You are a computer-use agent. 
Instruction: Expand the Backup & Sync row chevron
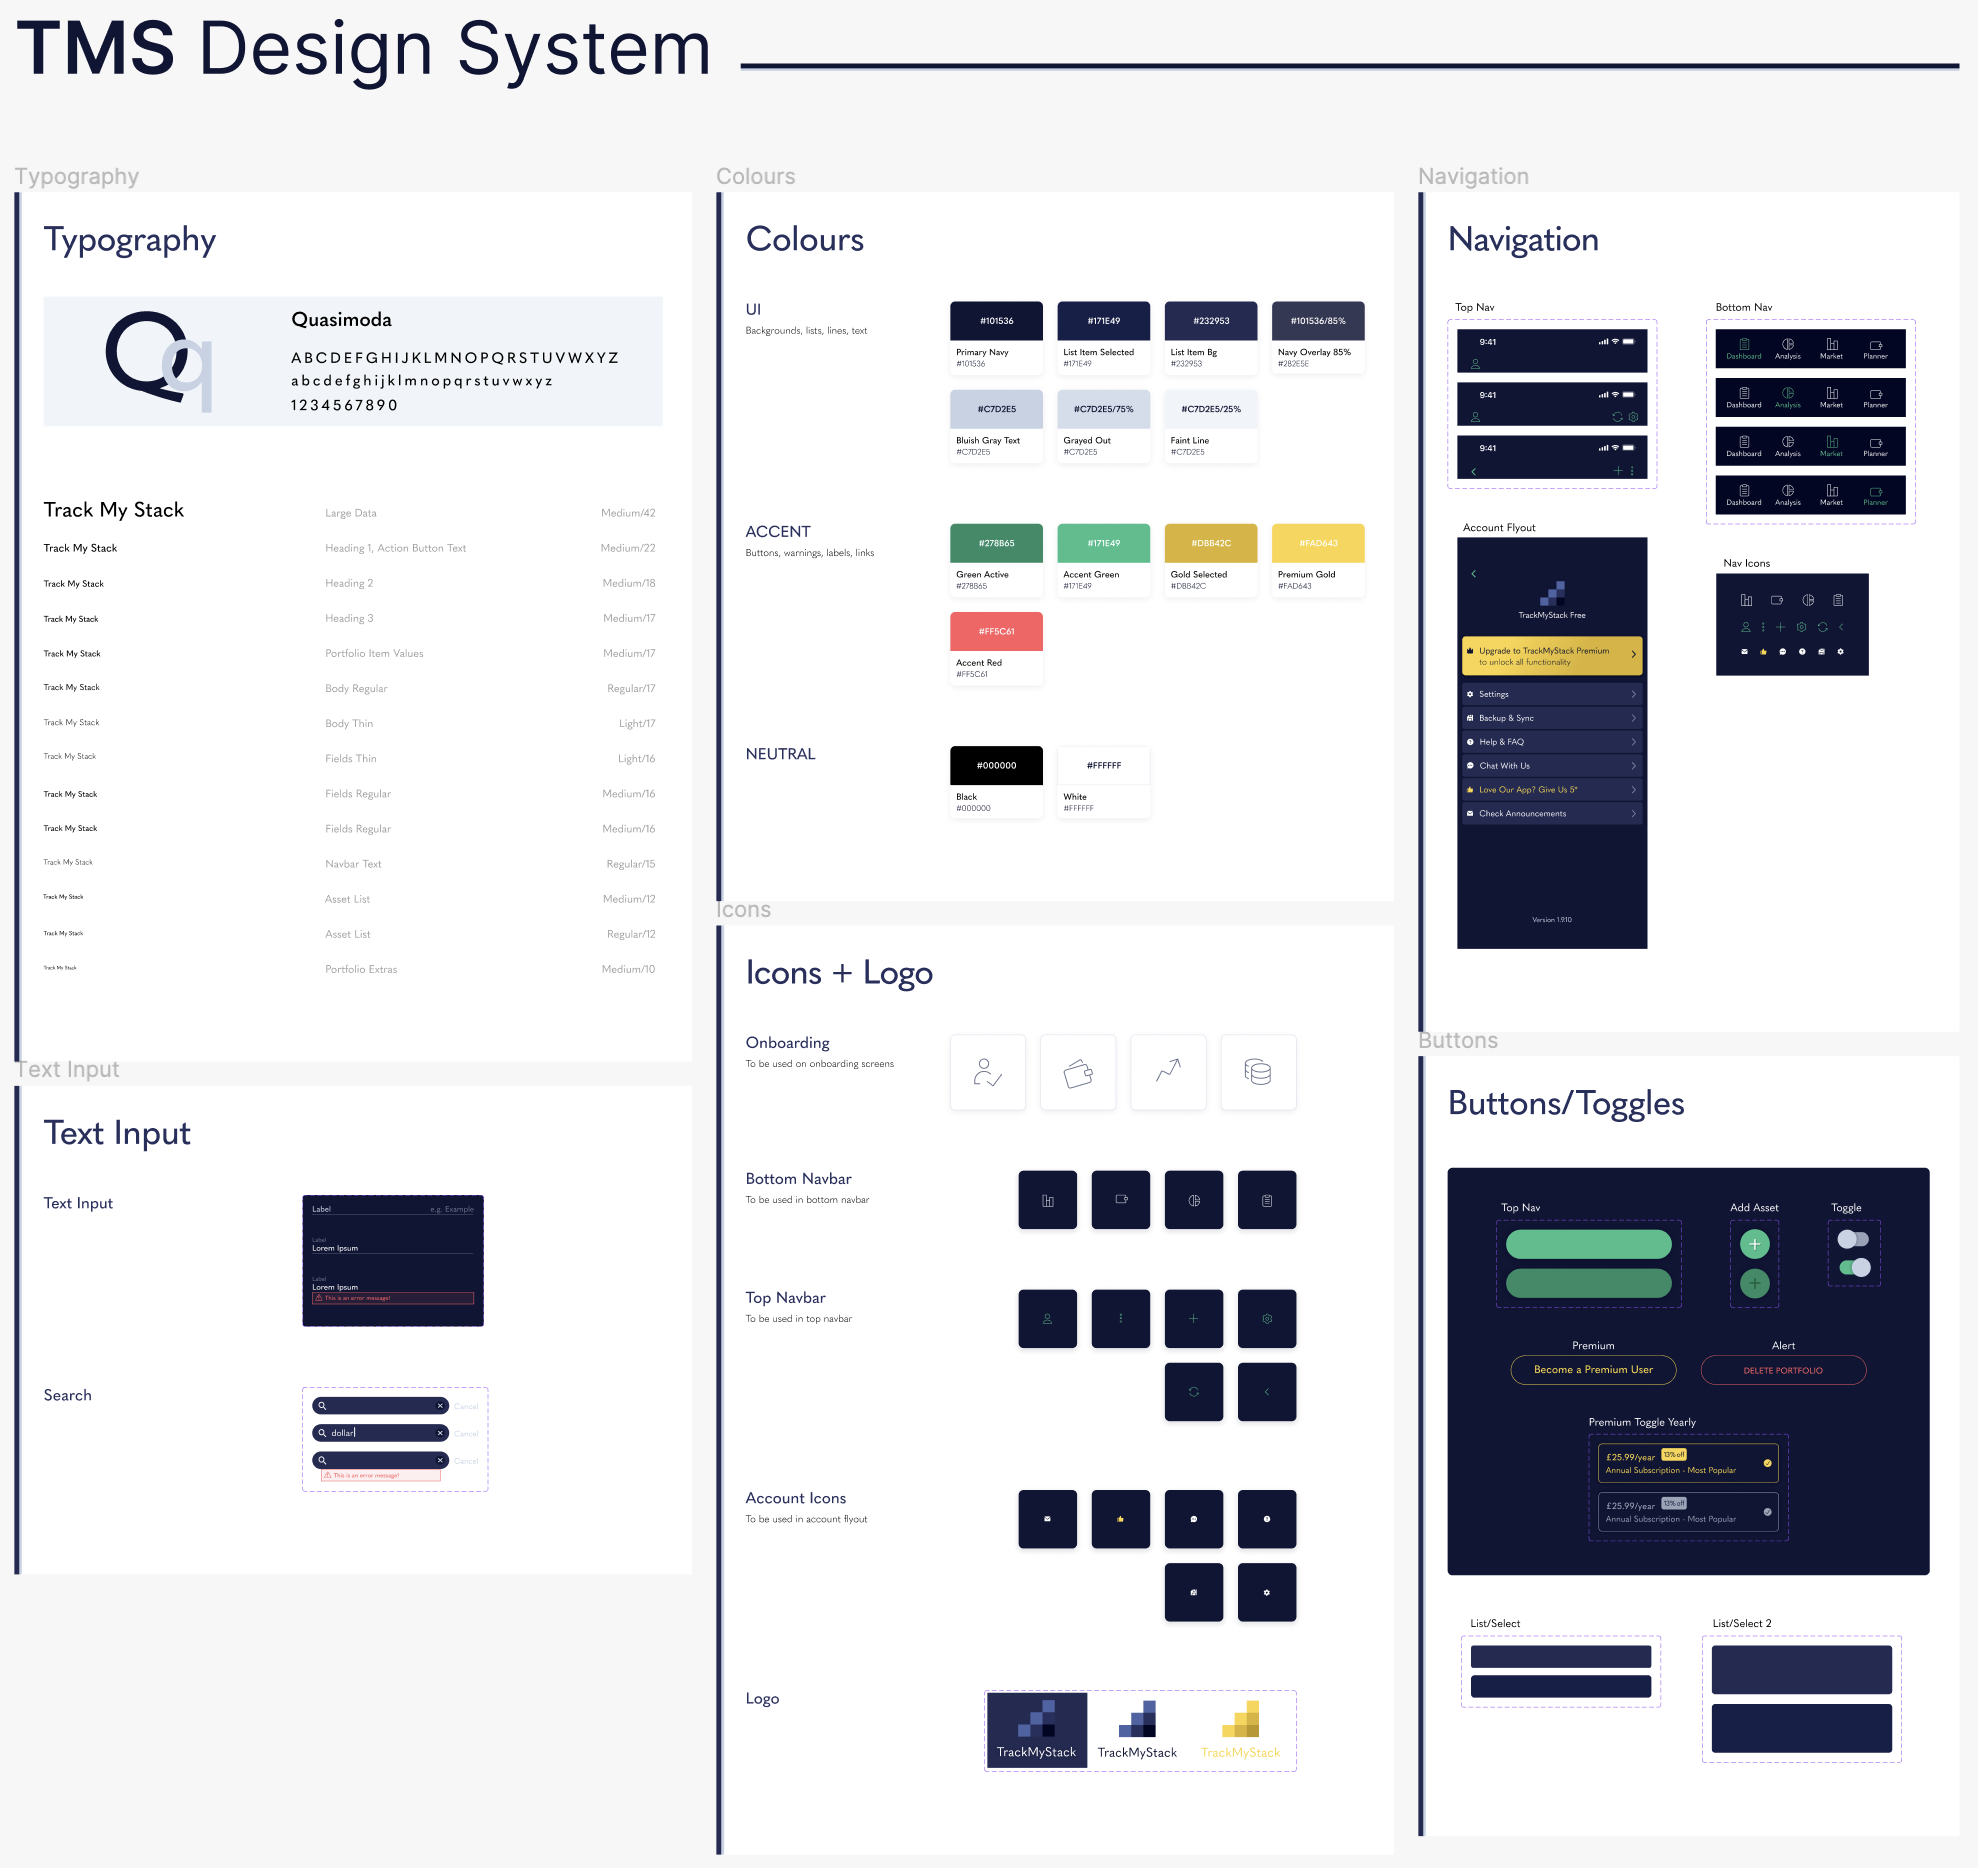coord(1634,718)
